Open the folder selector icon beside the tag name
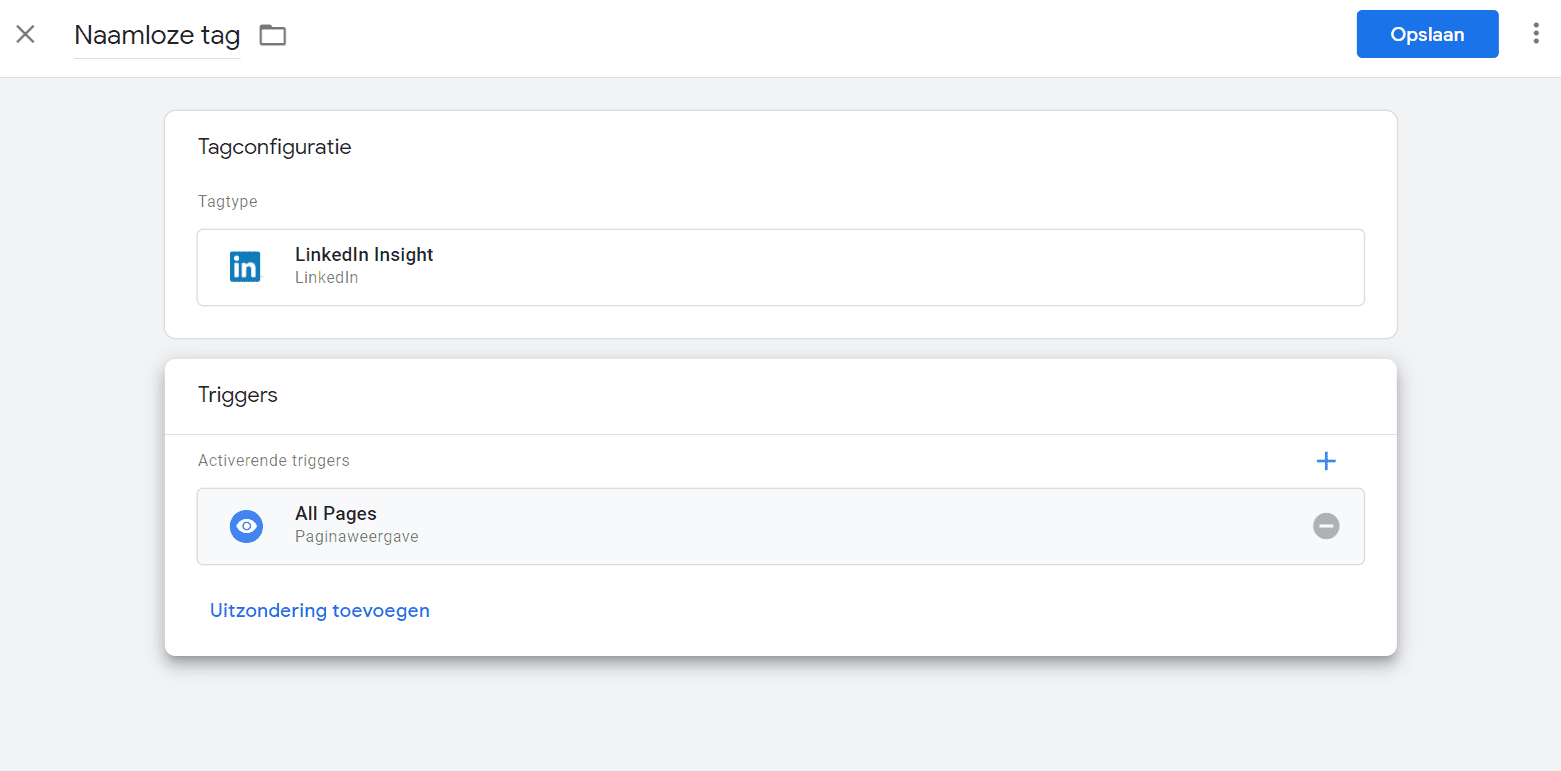 point(272,35)
